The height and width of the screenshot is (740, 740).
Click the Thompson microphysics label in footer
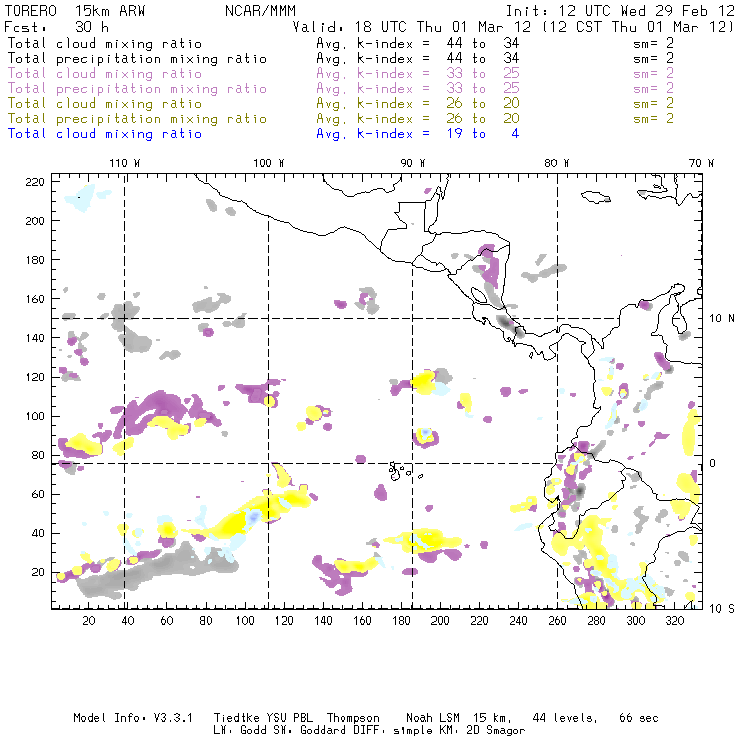coord(351,718)
